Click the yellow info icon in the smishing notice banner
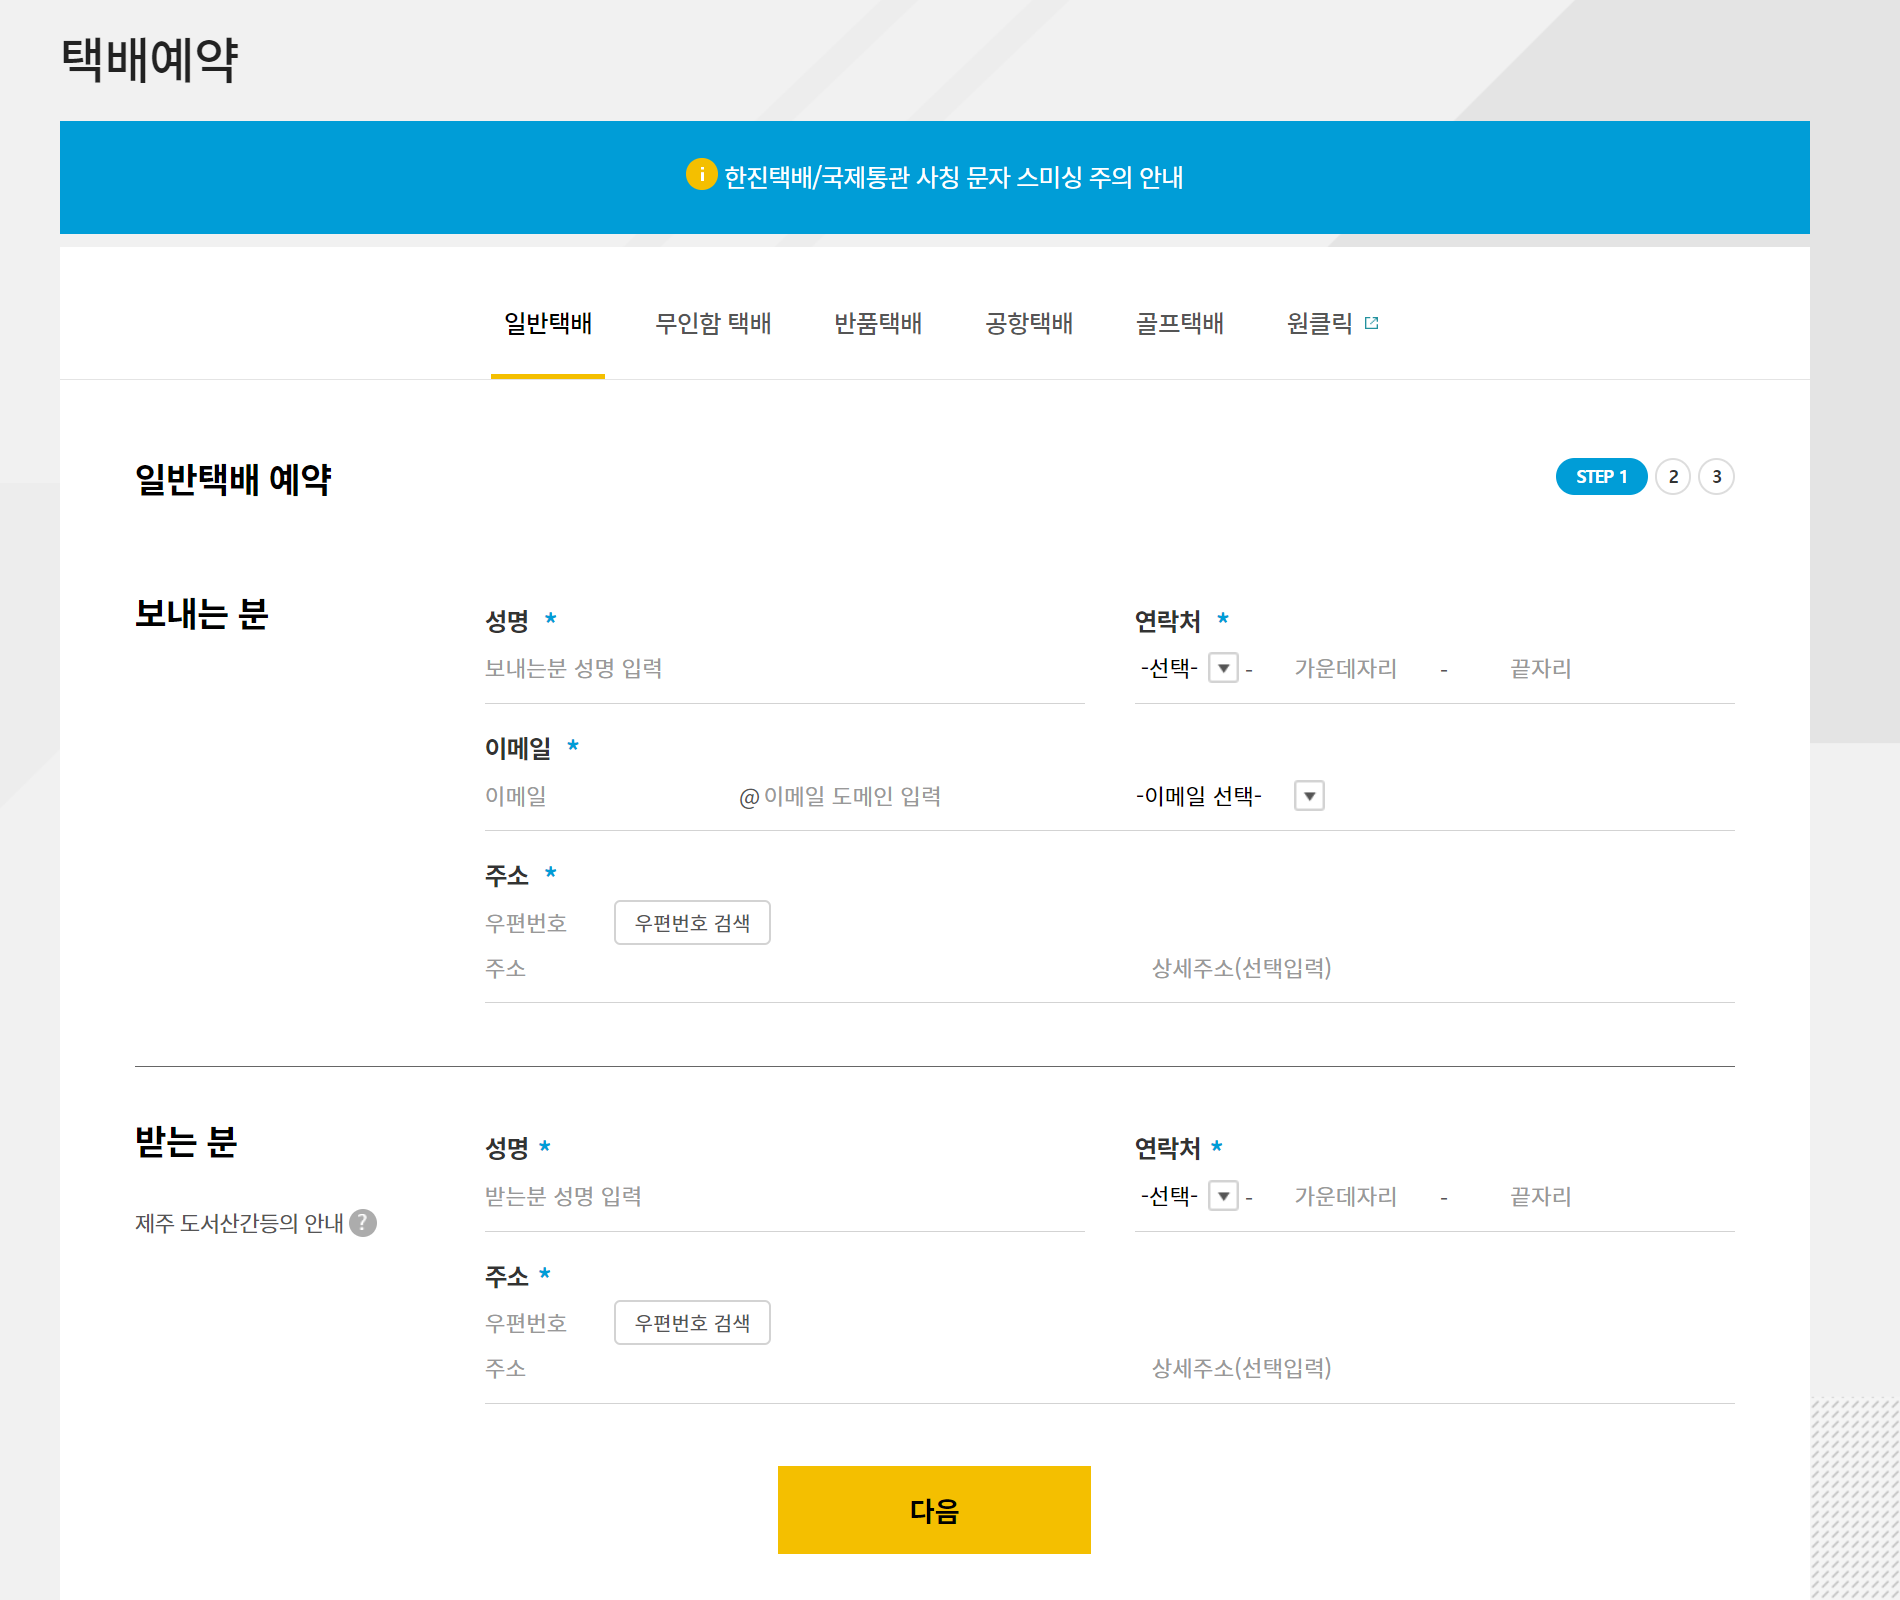1900x1600 pixels. [x=701, y=174]
